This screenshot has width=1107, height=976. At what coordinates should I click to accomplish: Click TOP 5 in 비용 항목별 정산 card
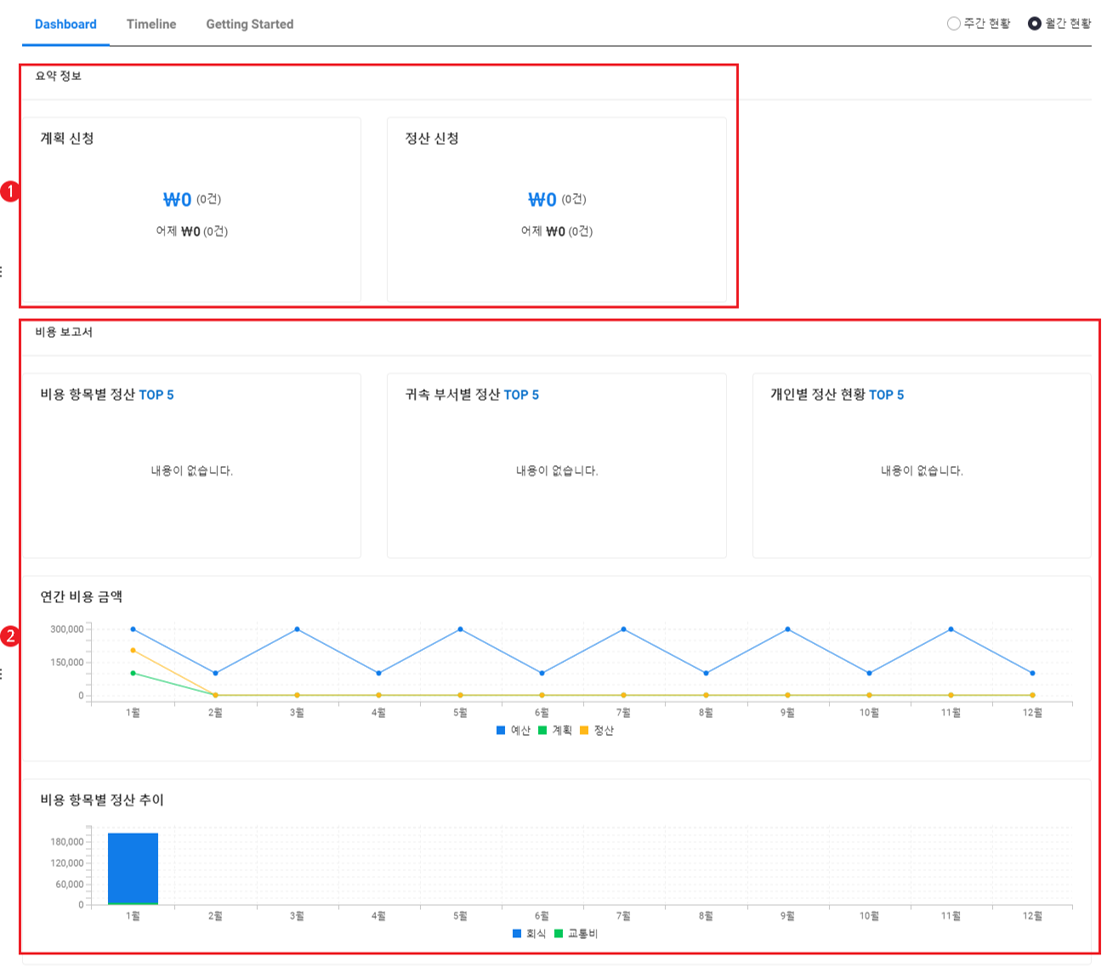156,395
